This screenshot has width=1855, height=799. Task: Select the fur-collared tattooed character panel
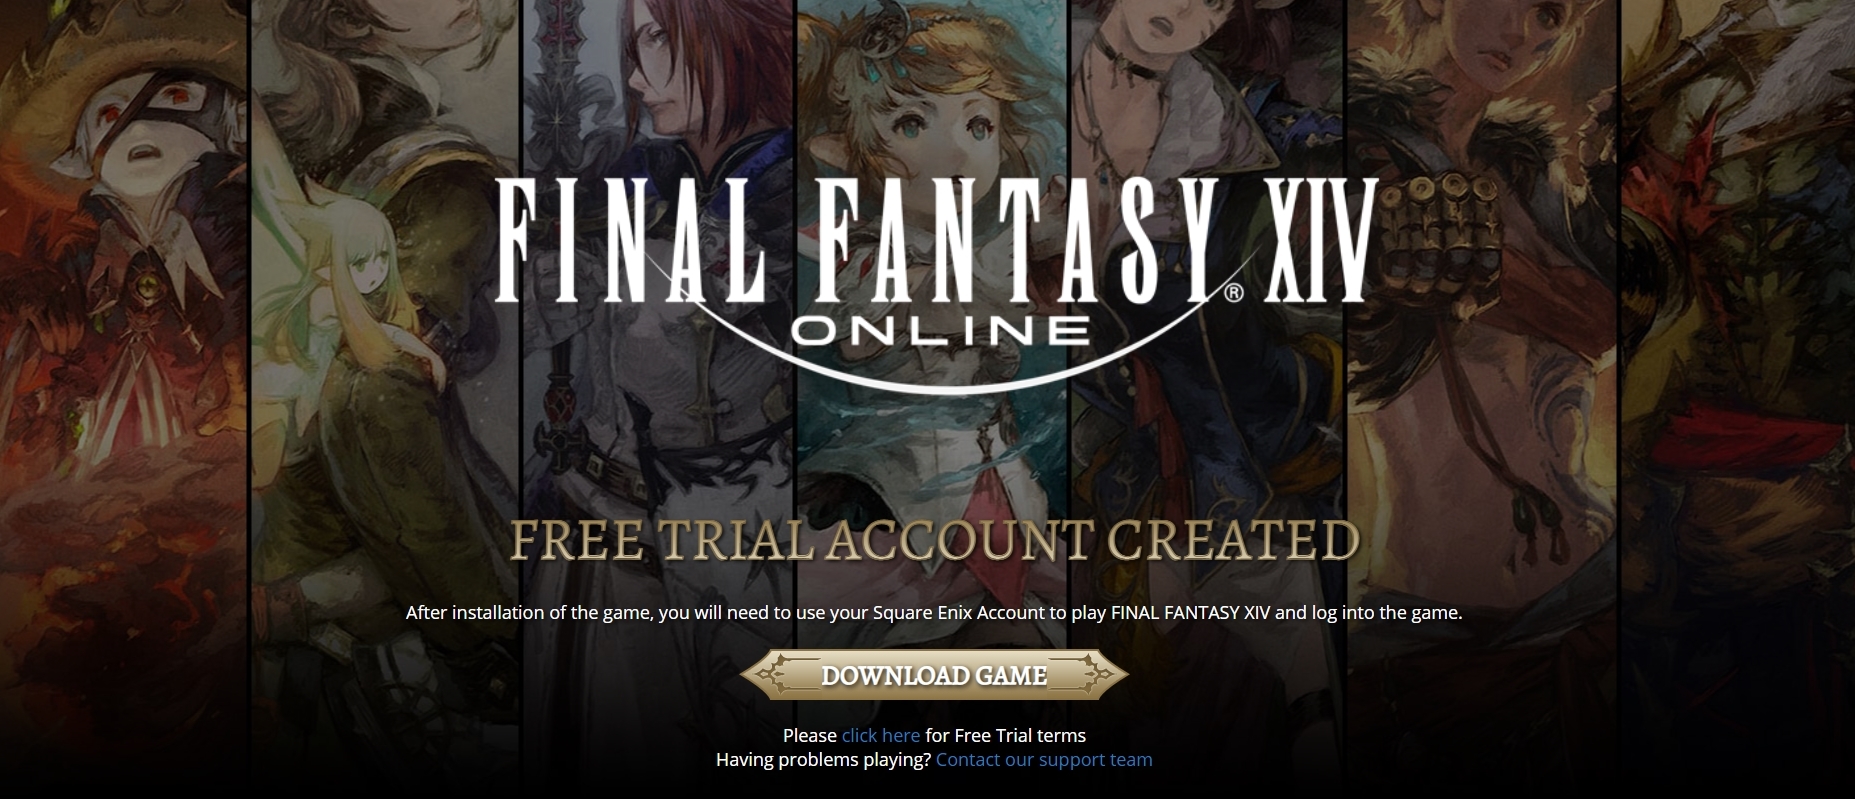point(1482,300)
